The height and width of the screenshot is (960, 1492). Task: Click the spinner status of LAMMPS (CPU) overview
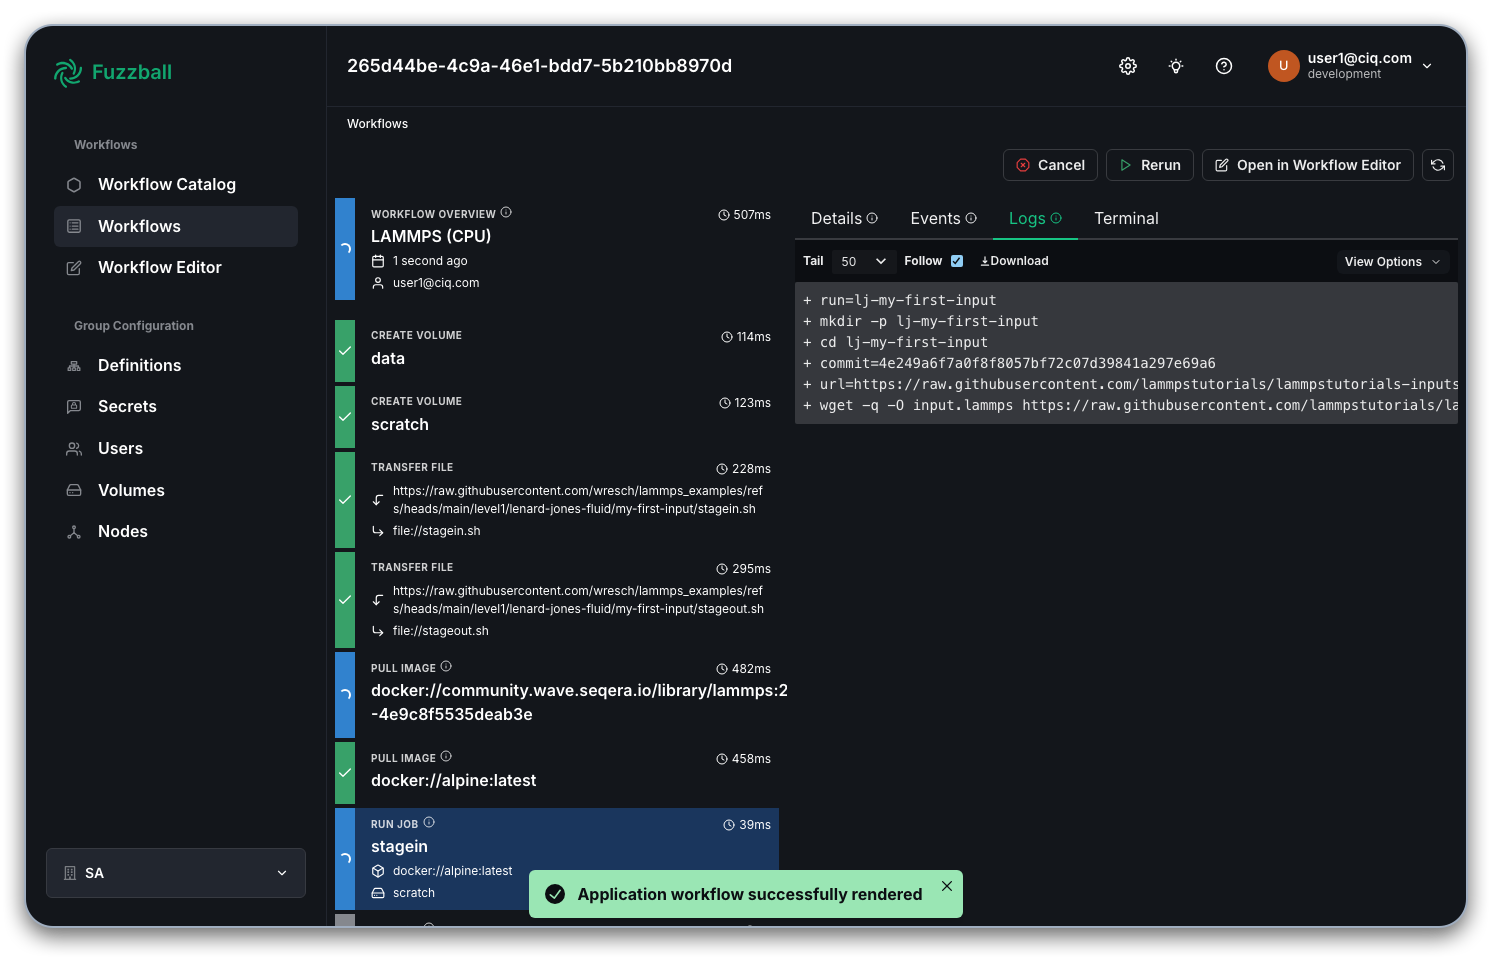pyautogui.click(x=345, y=249)
